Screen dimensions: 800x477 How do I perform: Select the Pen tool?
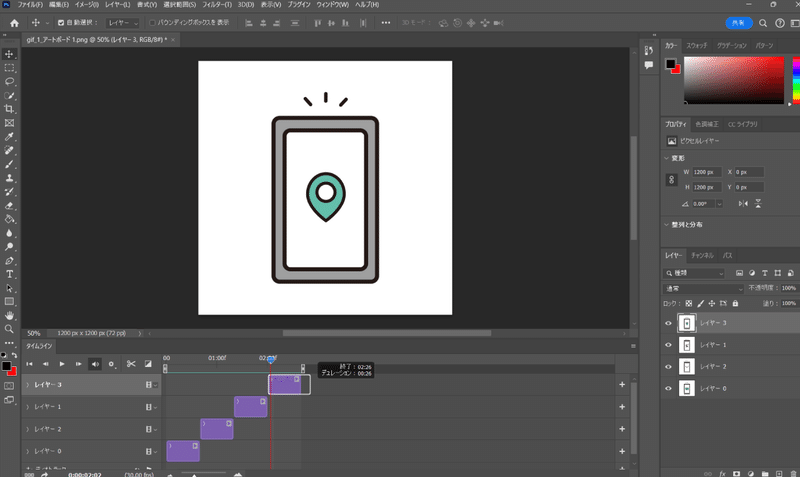click(9, 261)
